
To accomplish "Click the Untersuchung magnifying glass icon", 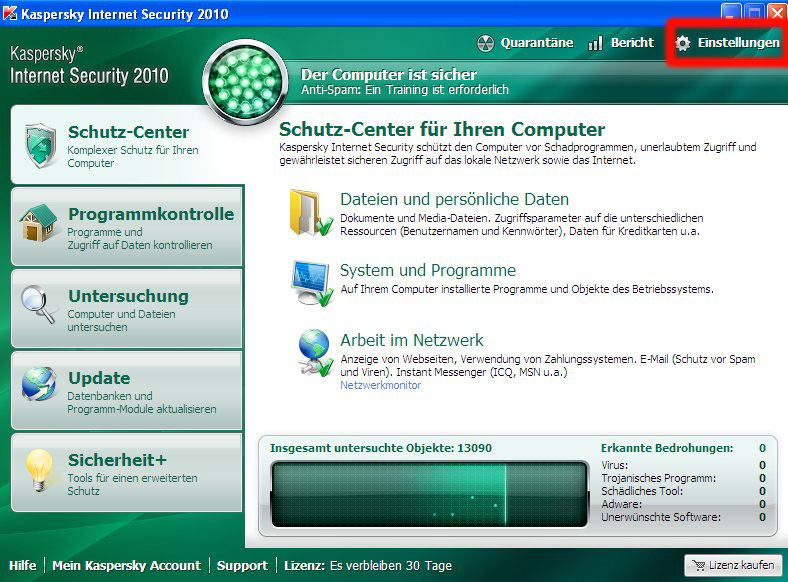I will click(39, 306).
